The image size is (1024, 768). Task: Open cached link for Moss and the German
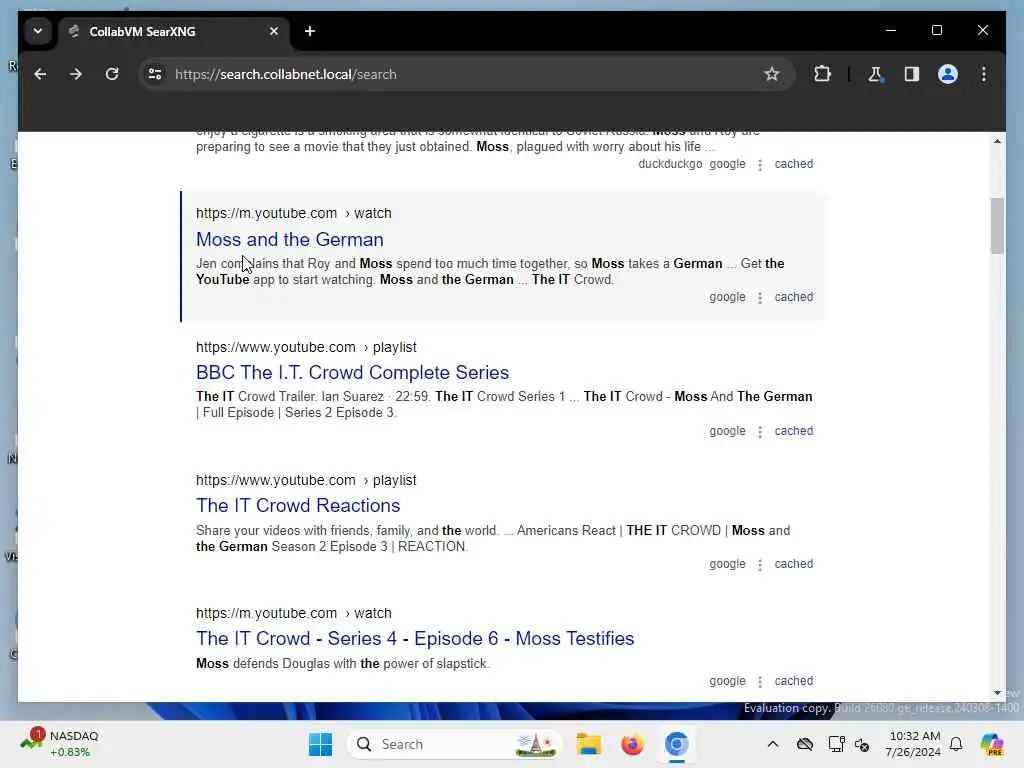(793, 297)
